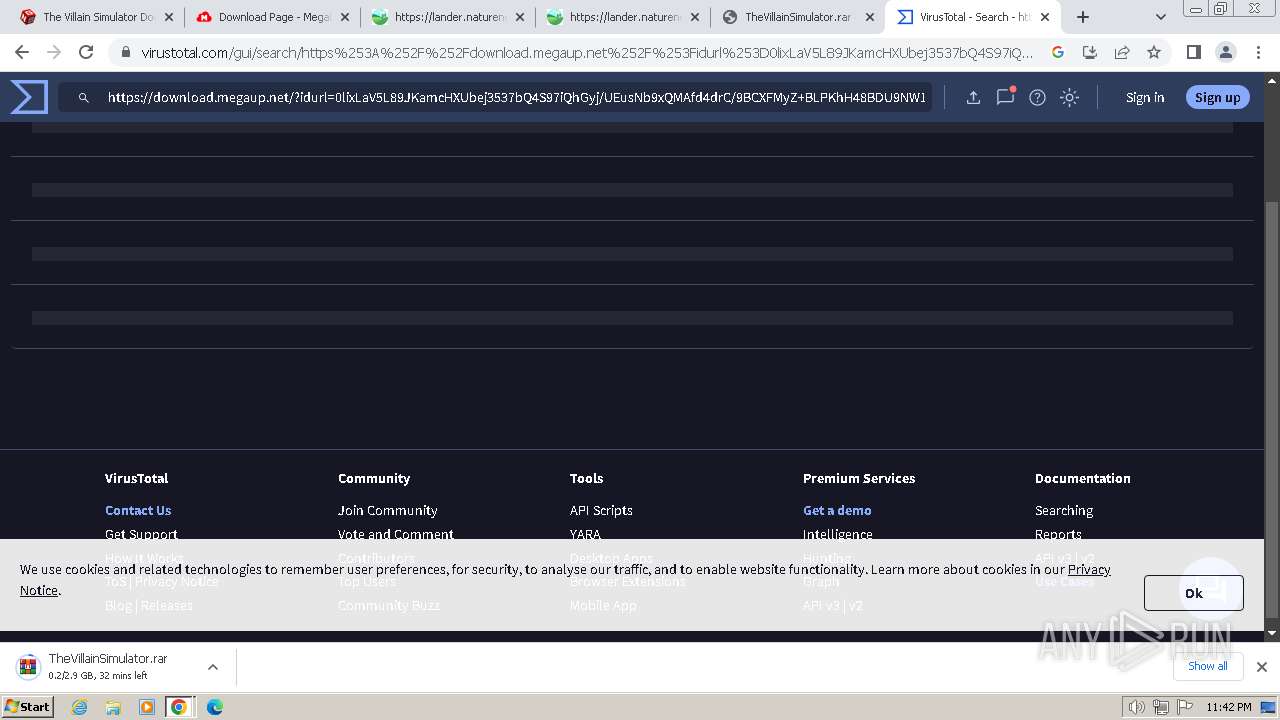Click the volume speaker tray icon

pos(1137,707)
